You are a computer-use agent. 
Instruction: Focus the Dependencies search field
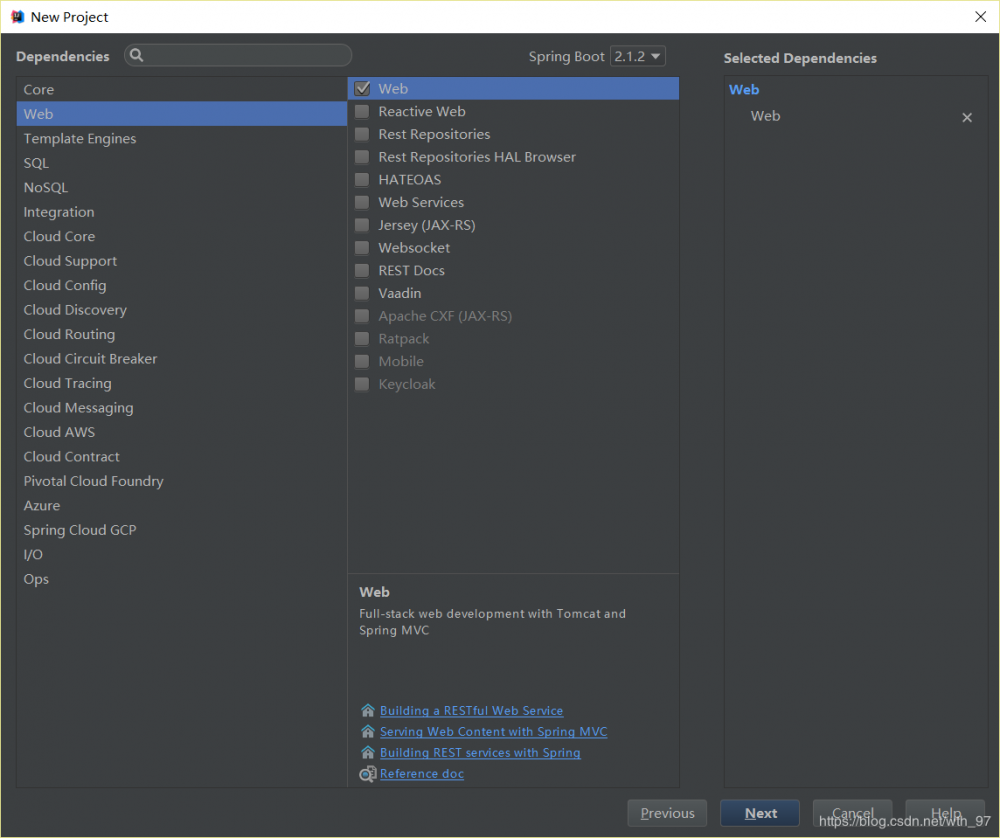[238, 55]
